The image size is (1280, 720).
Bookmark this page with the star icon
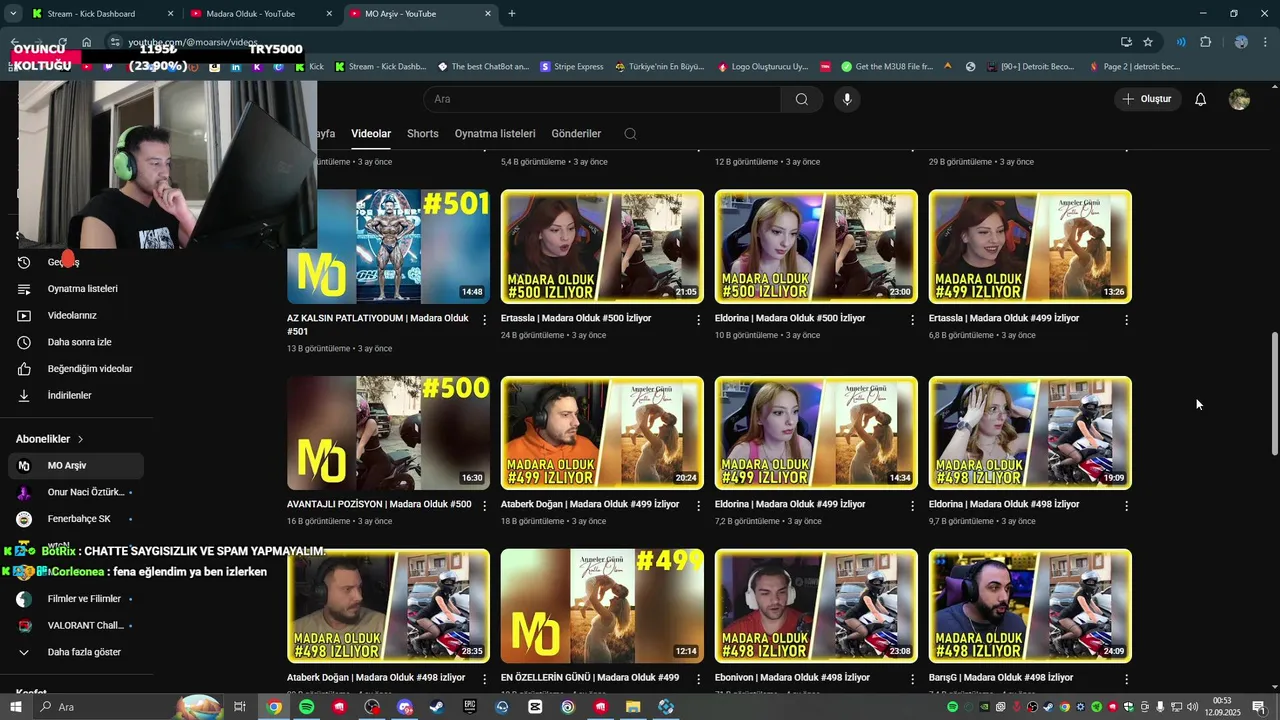[x=1148, y=42]
